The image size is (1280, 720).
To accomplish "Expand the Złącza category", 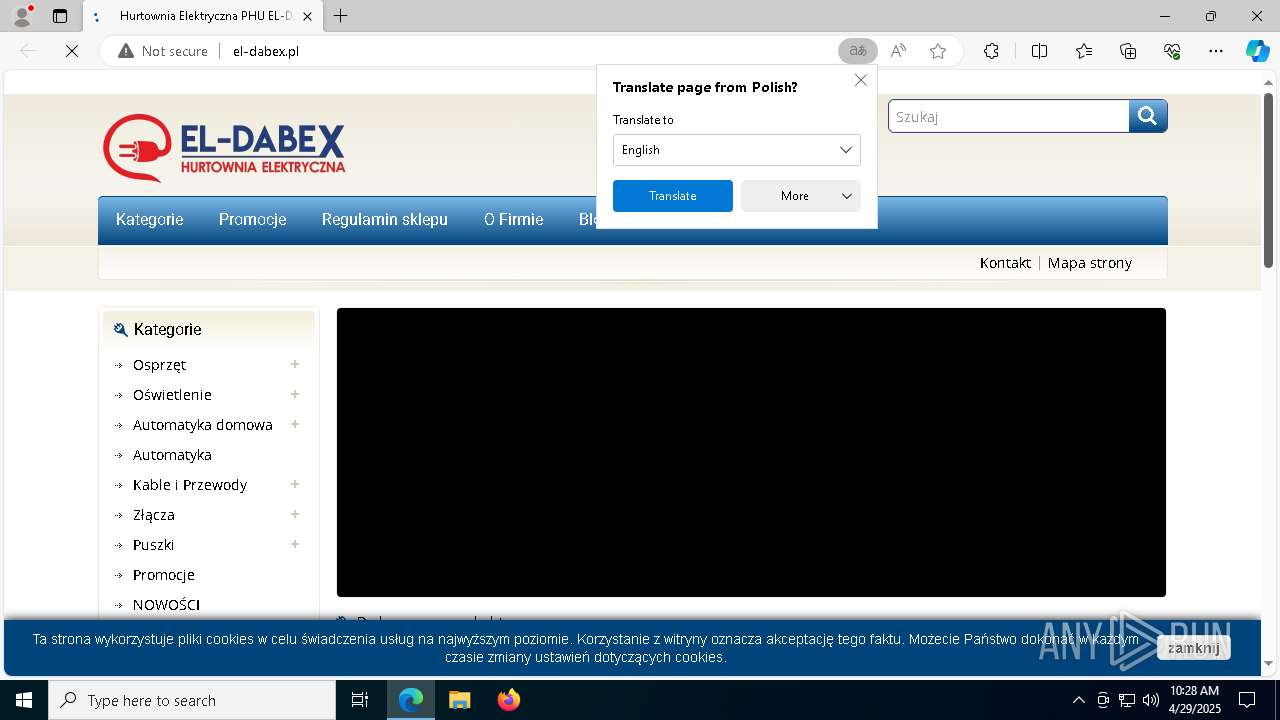I will pyautogui.click(x=295, y=514).
